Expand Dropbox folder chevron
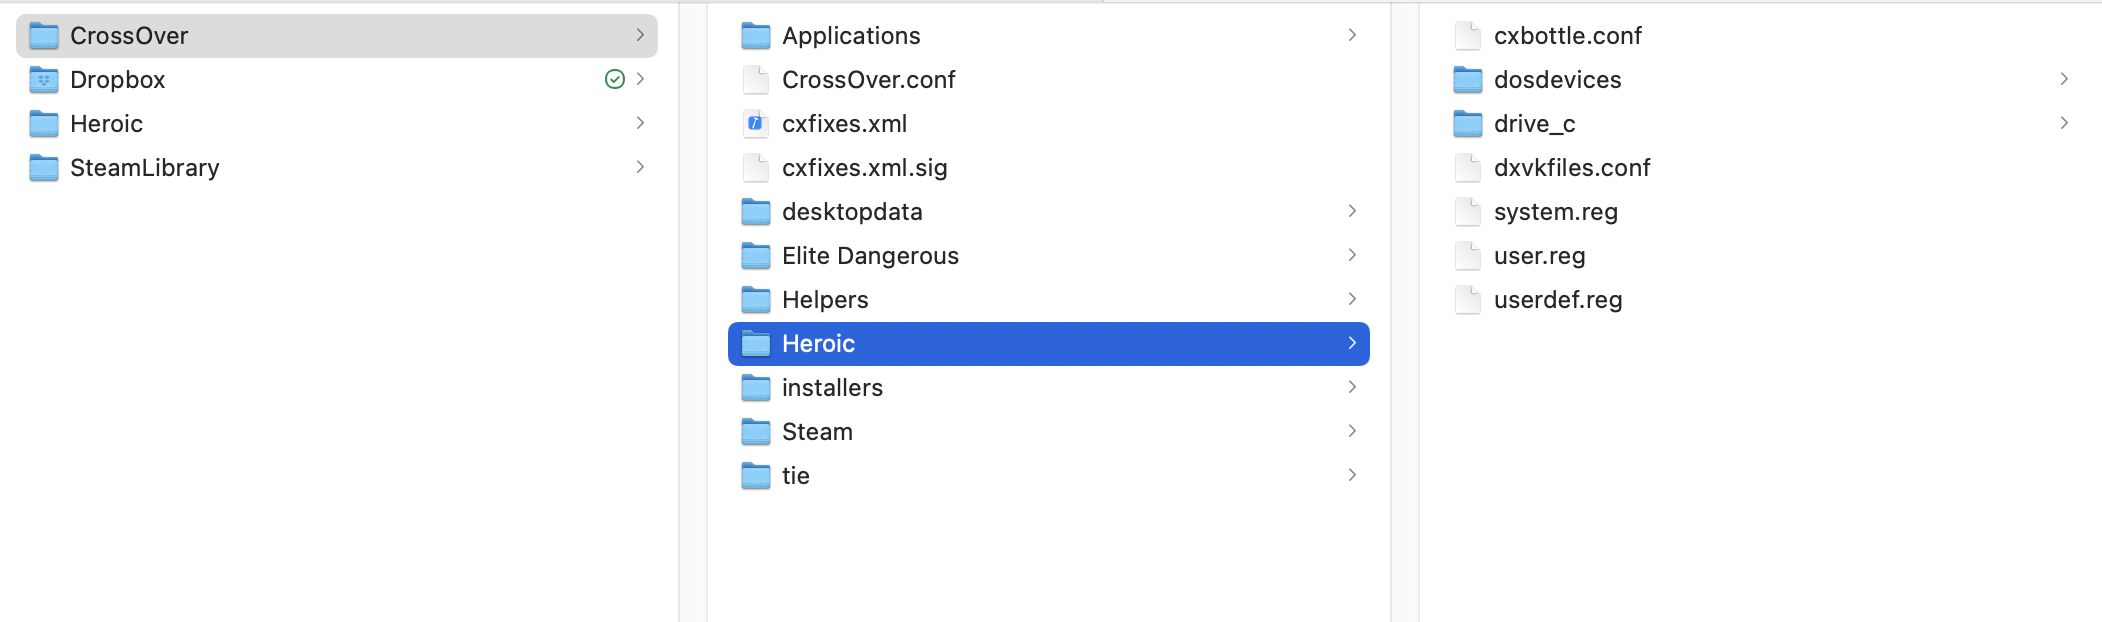The height and width of the screenshot is (622, 2102). coord(640,79)
